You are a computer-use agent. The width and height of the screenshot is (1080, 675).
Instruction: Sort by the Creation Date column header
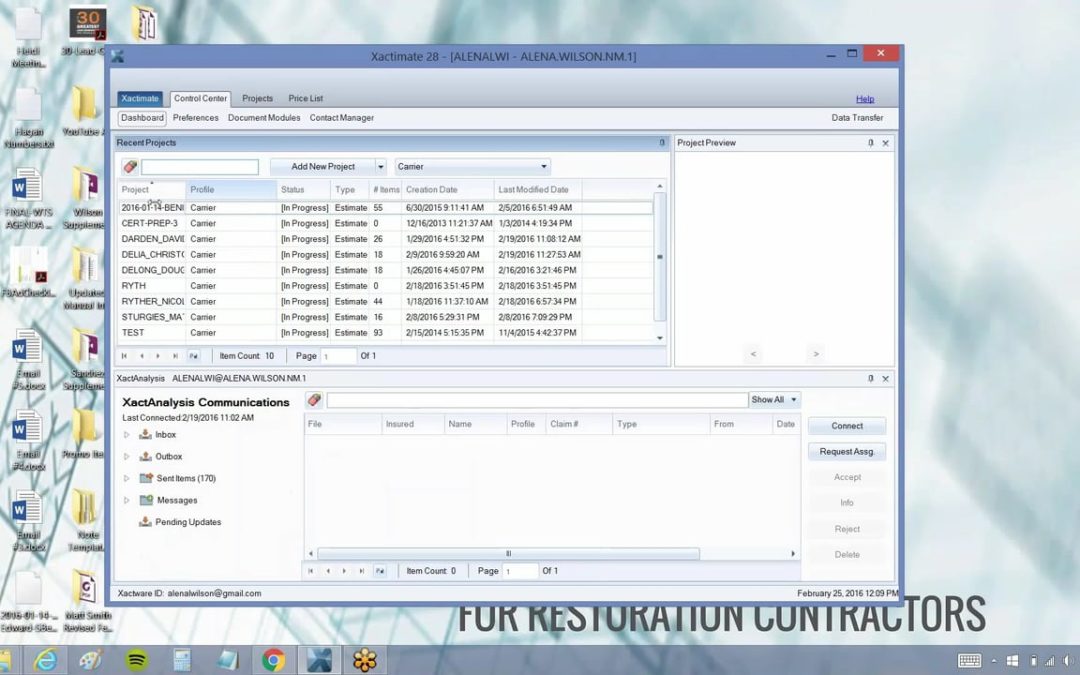(x=448, y=189)
